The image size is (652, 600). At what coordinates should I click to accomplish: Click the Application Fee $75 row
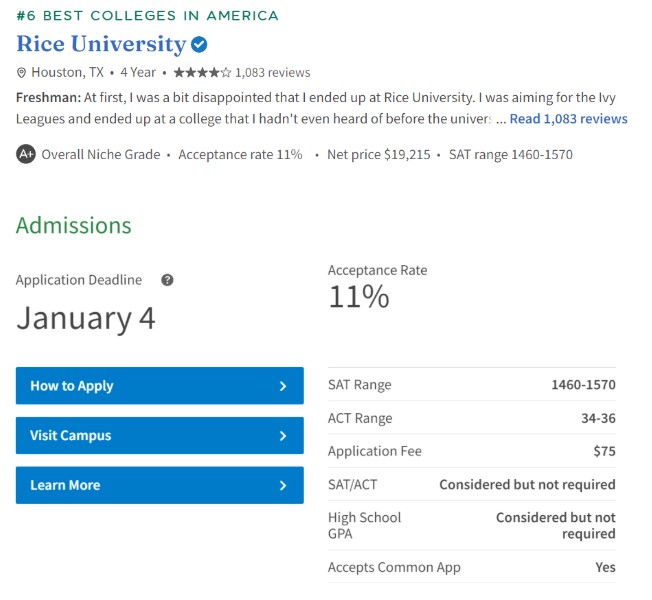(x=472, y=451)
